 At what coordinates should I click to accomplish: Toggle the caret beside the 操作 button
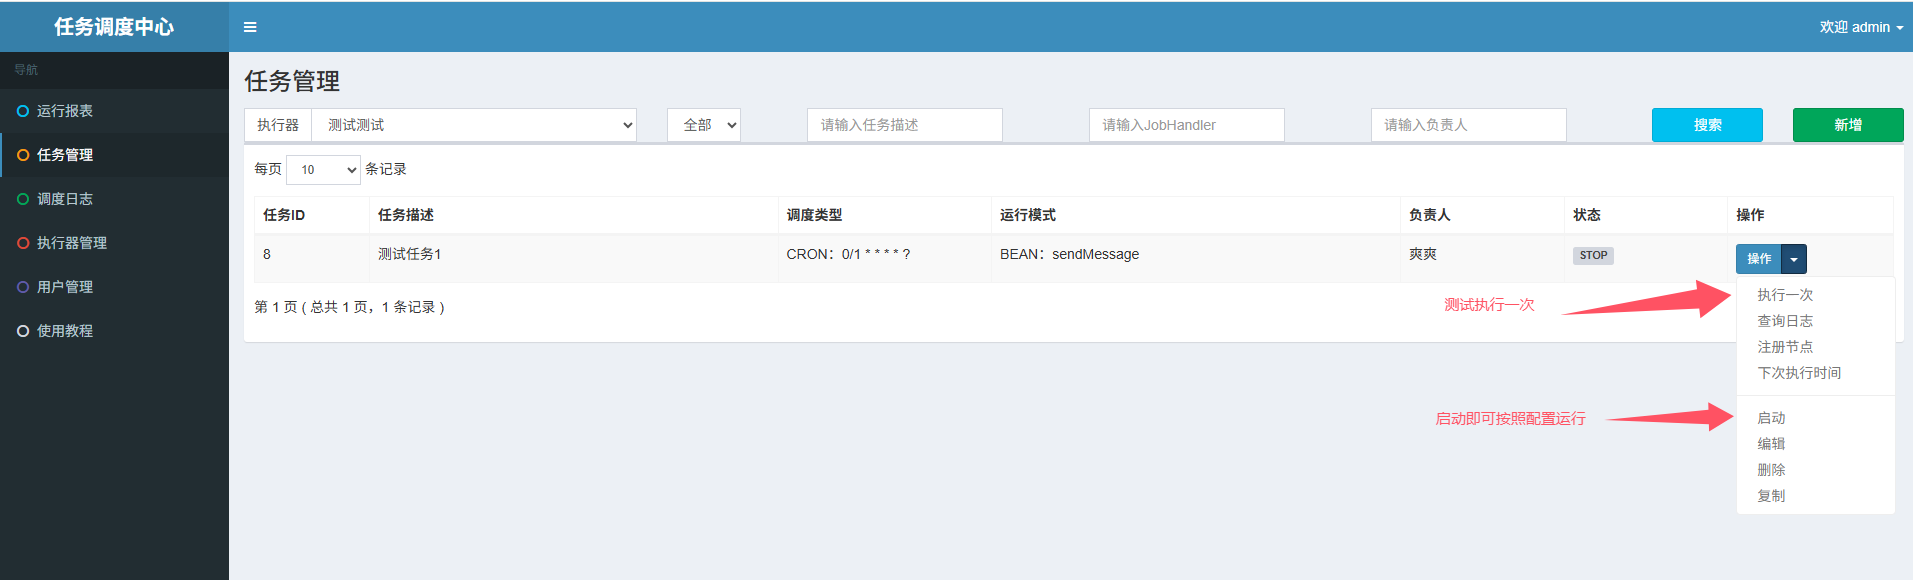point(1794,259)
